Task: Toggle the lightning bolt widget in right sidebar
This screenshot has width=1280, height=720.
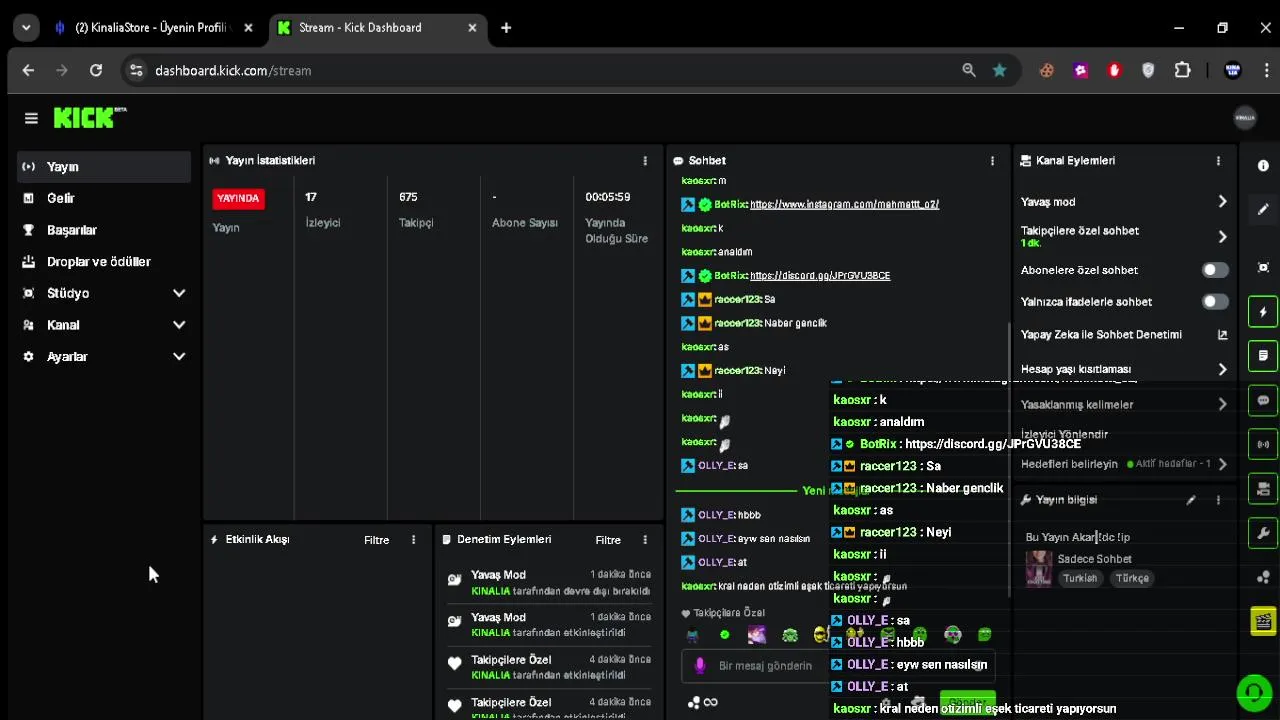Action: click(1263, 312)
